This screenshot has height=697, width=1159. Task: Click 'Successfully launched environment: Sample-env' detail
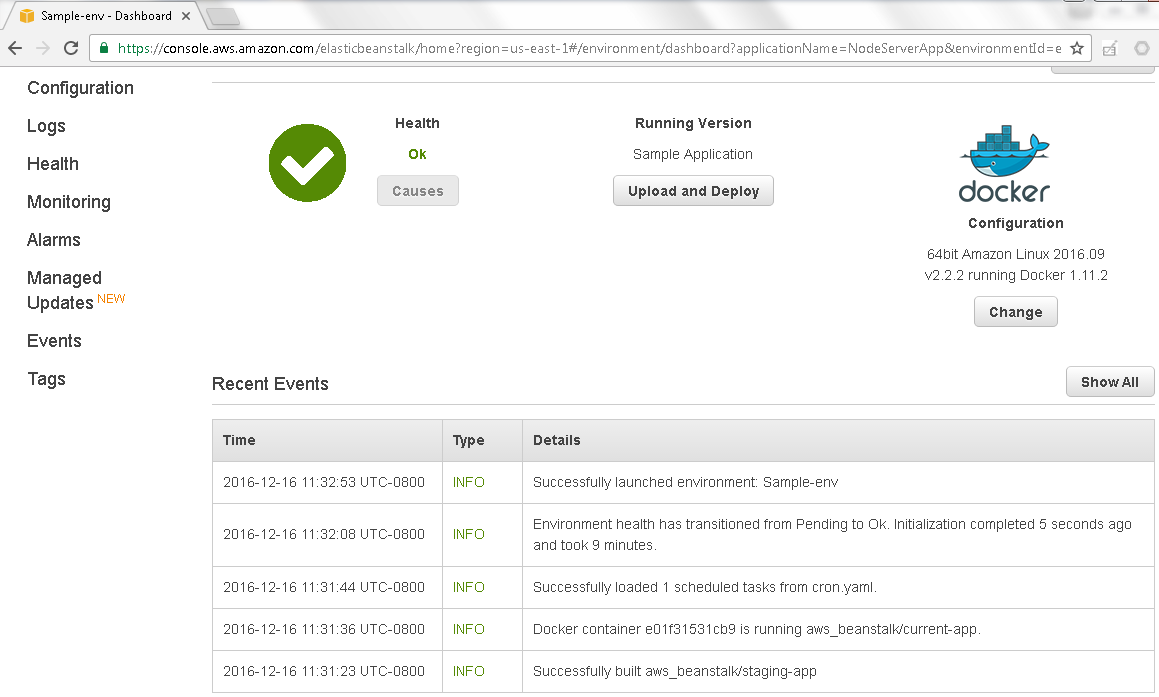click(685, 483)
